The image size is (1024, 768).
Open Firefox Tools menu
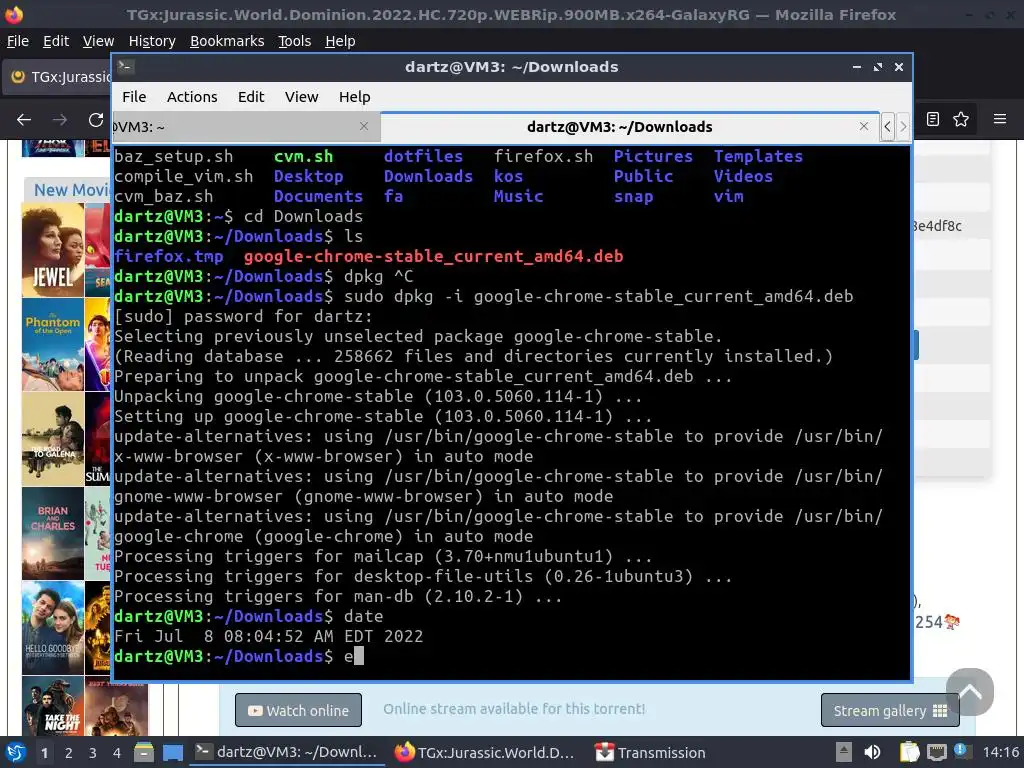pos(294,41)
